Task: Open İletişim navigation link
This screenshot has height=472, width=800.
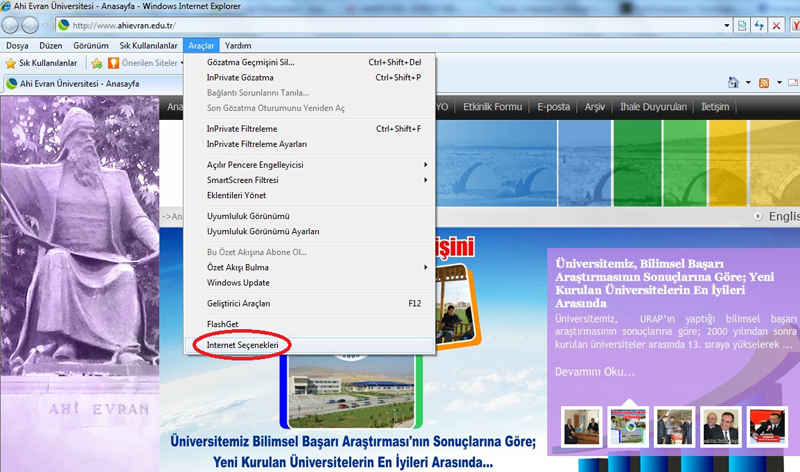Action: tap(715, 107)
